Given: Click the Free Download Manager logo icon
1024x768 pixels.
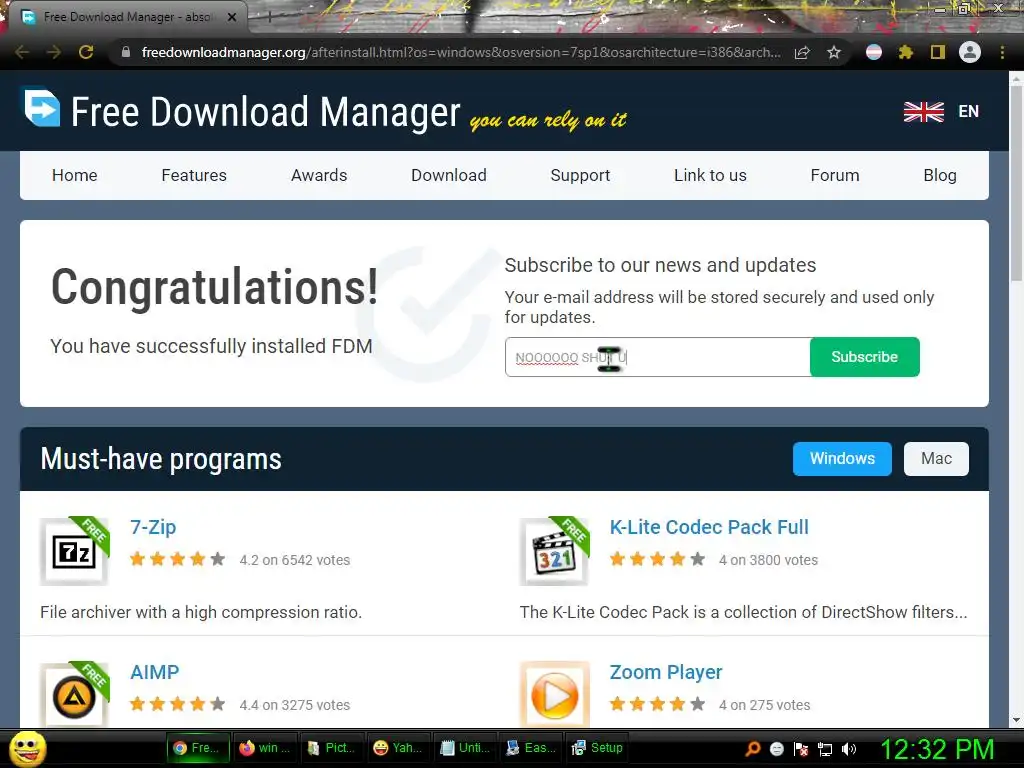Looking at the screenshot, I should 42,108.
